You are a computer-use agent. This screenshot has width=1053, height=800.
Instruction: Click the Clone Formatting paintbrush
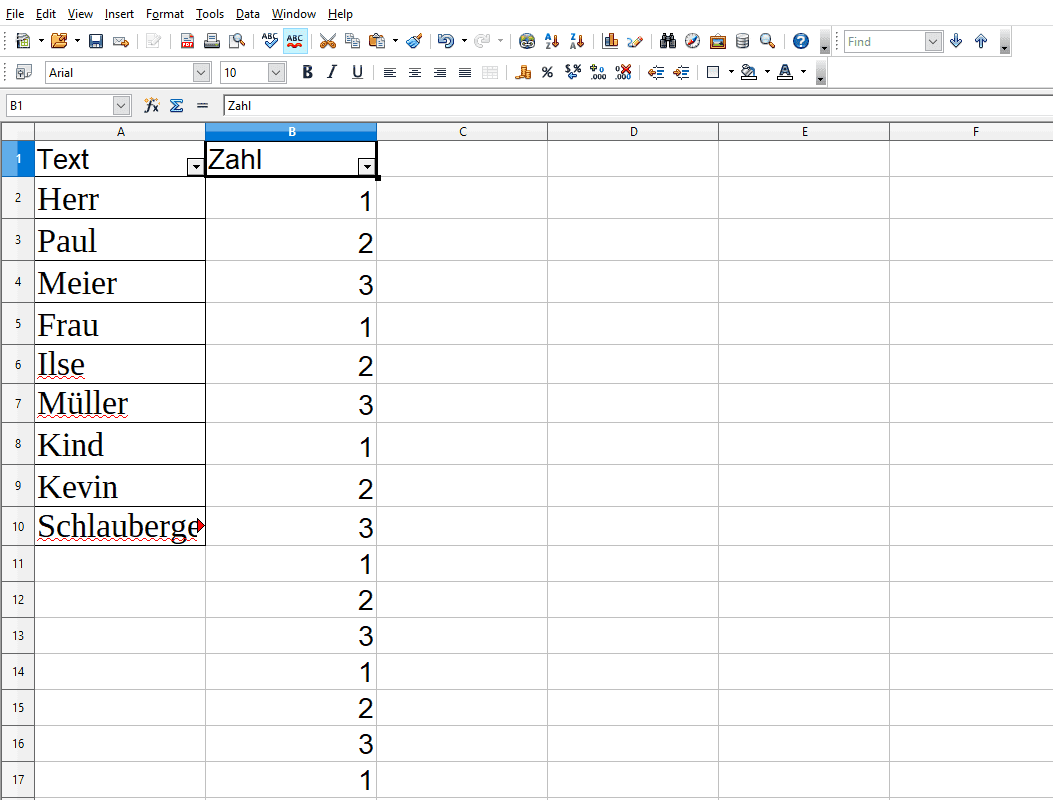pos(414,41)
